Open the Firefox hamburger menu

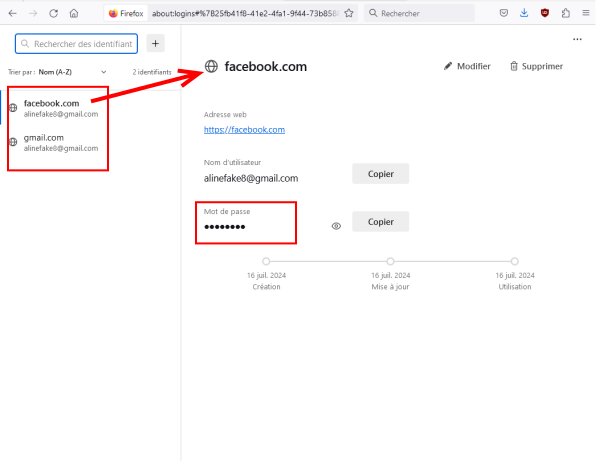pyautogui.click(x=585, y=13)
